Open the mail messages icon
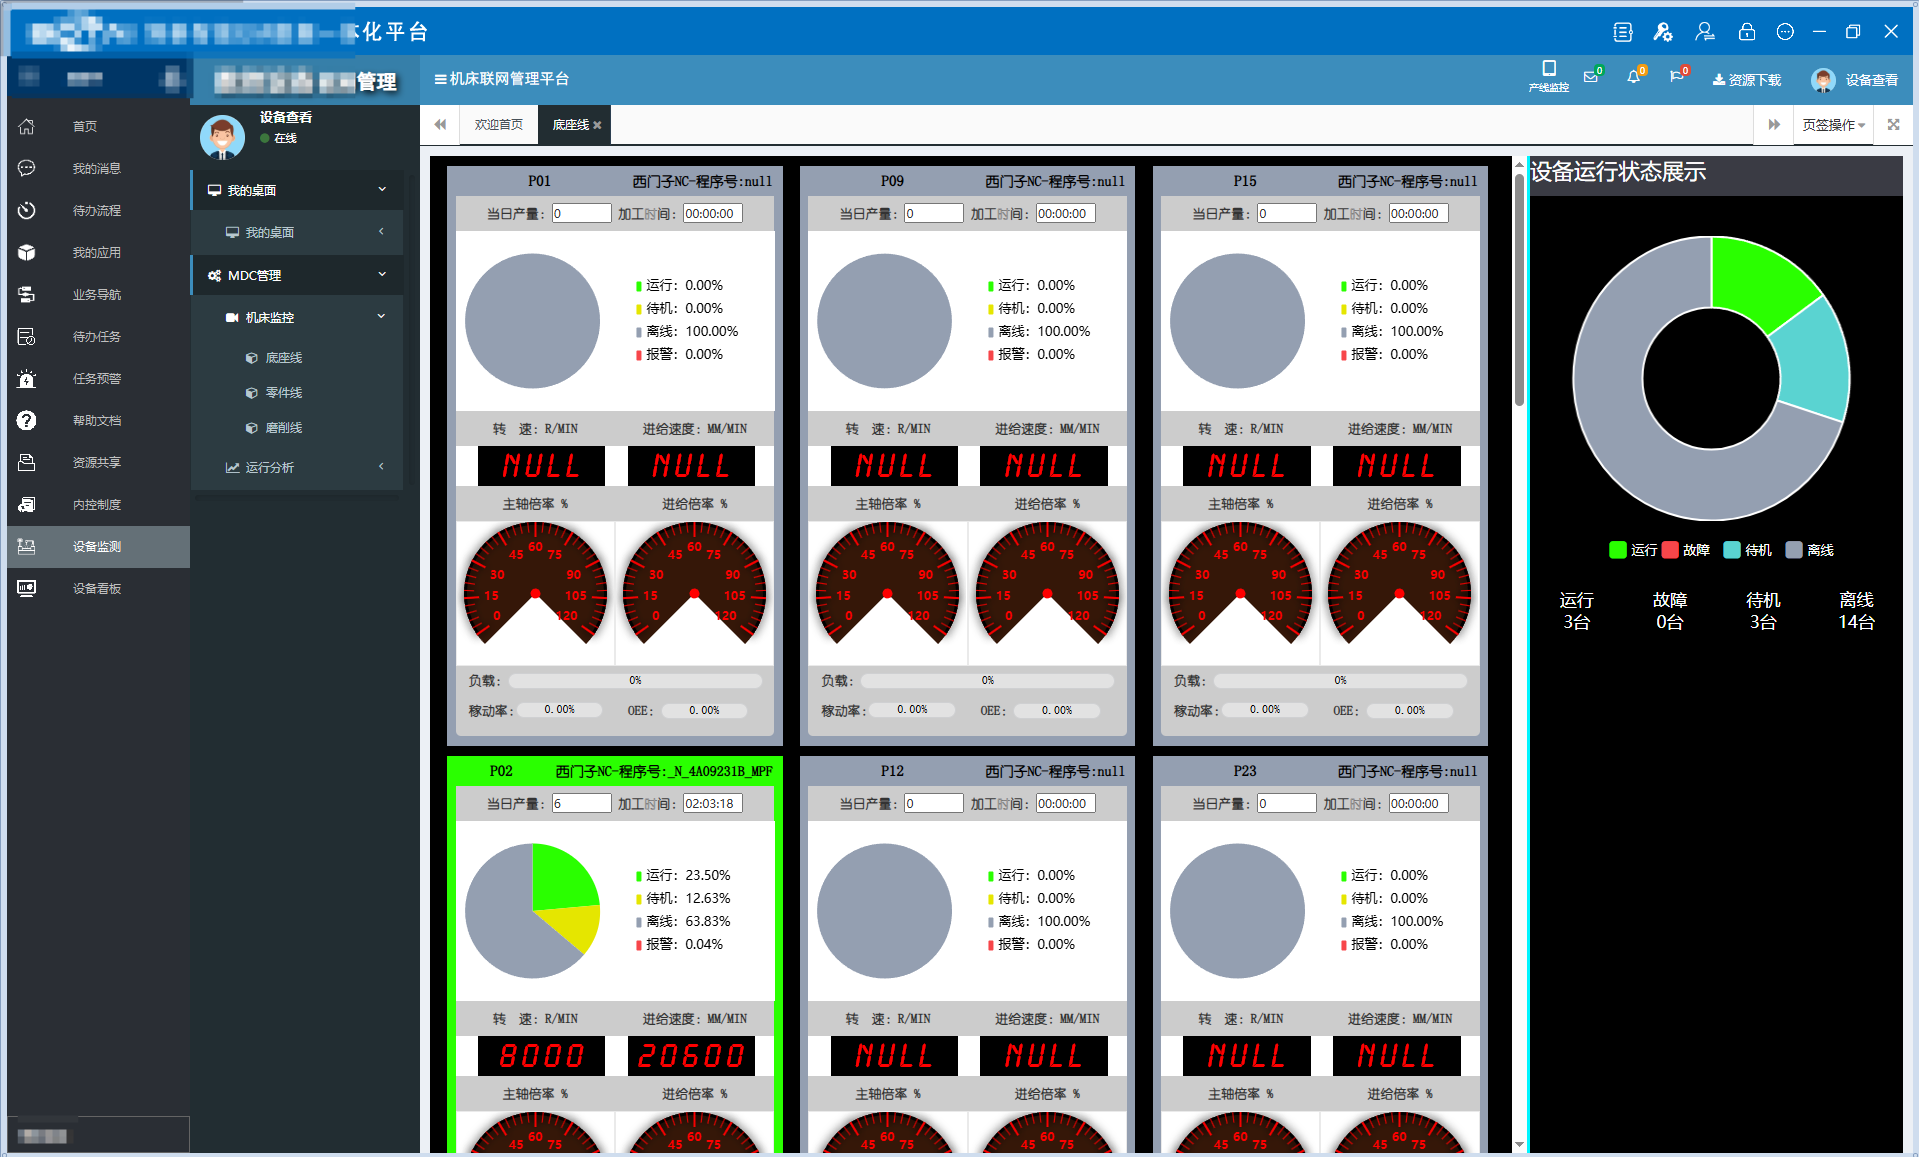1919x1157 pixels. [1591, 78]
